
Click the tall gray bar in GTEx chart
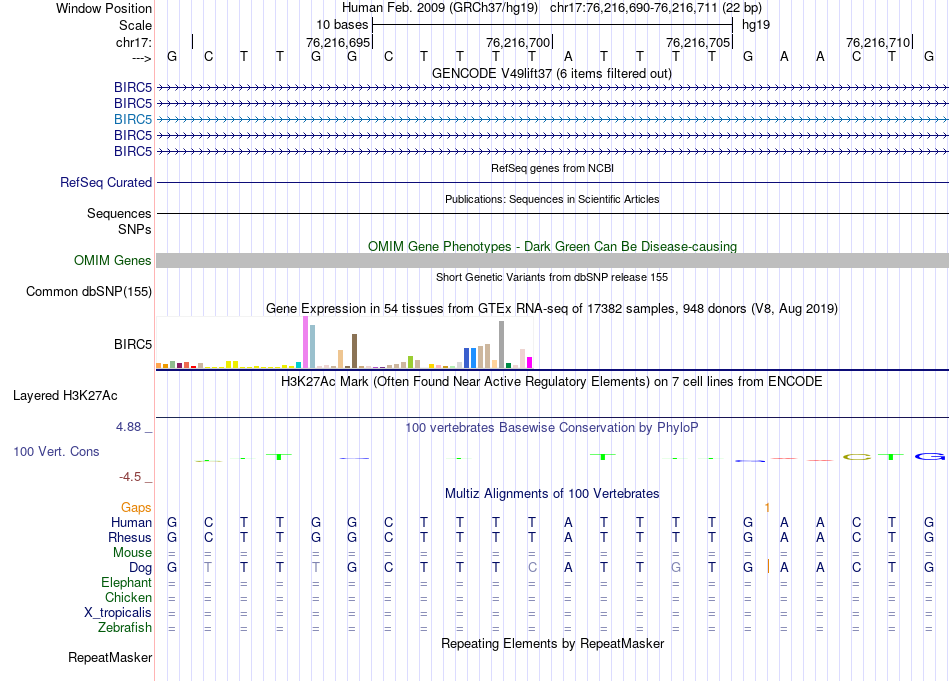click(502, 345)
